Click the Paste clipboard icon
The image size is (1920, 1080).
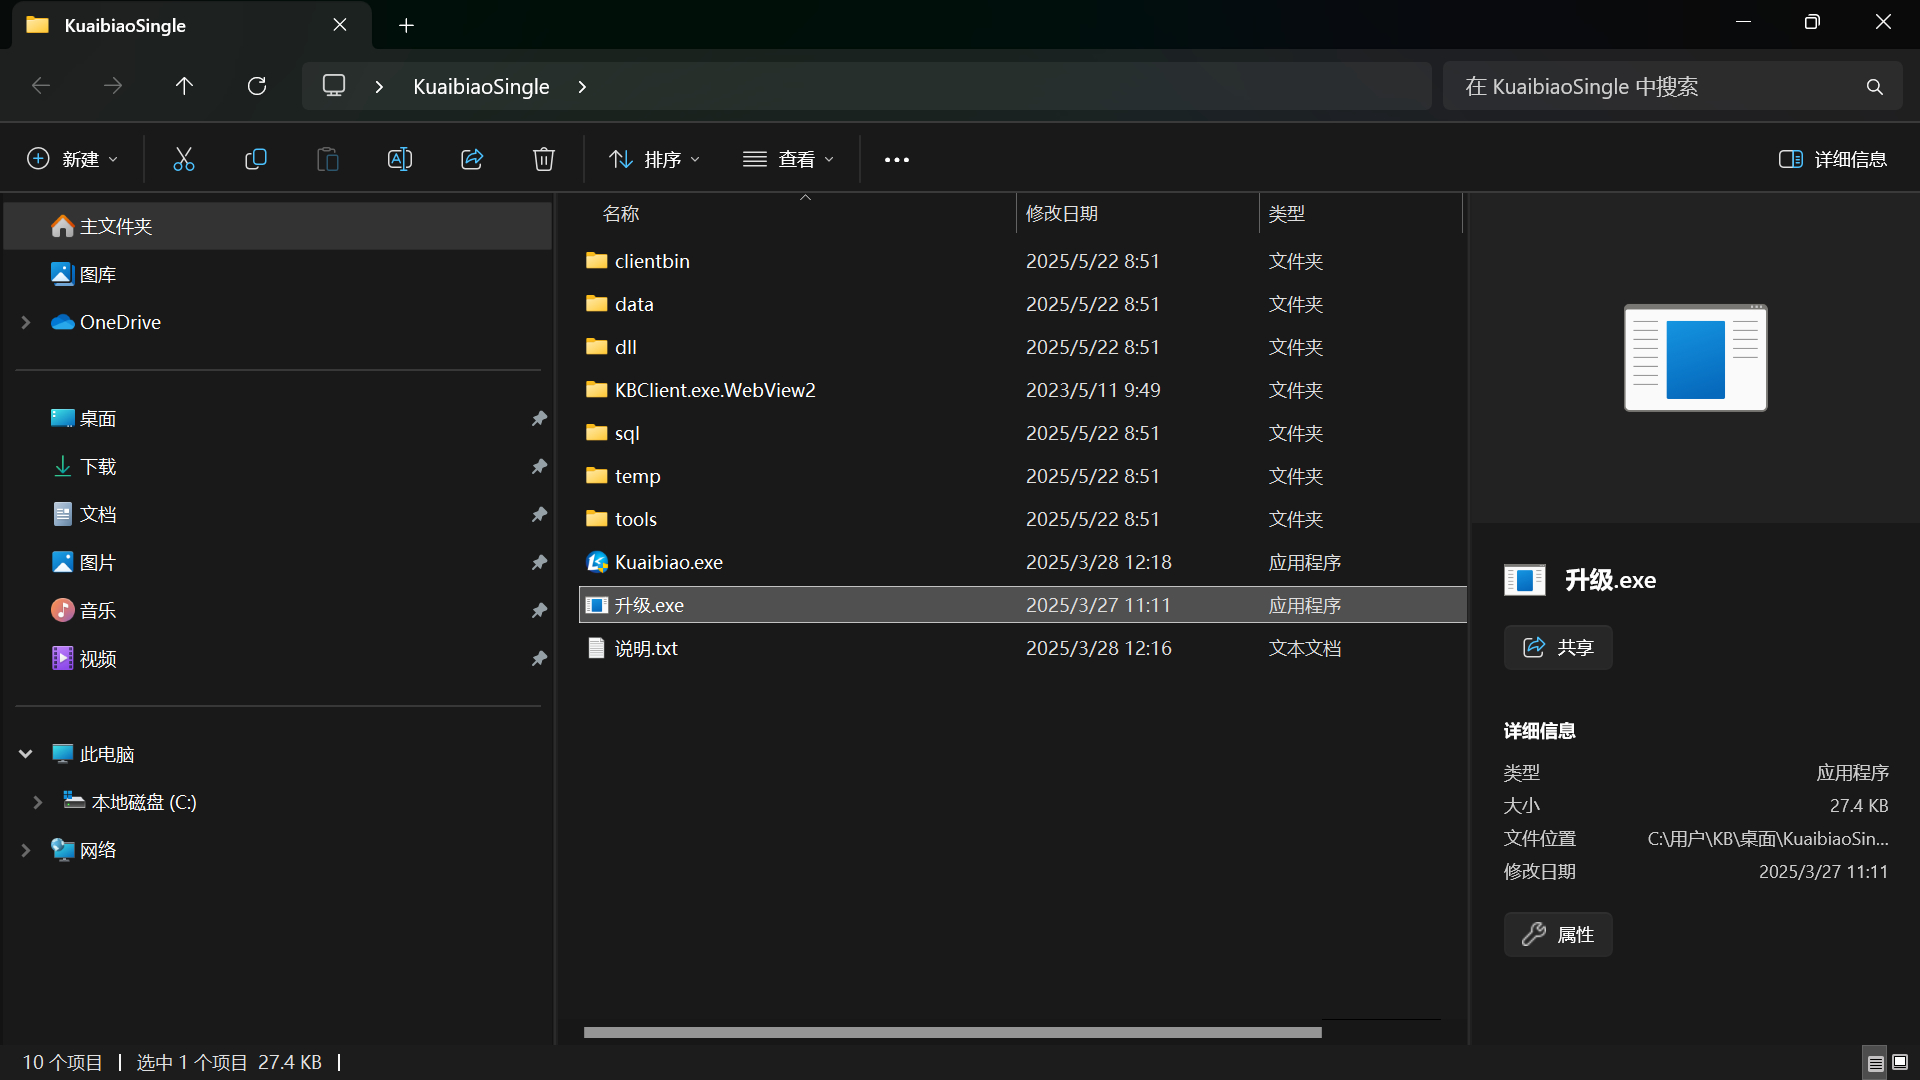point(328,159)
